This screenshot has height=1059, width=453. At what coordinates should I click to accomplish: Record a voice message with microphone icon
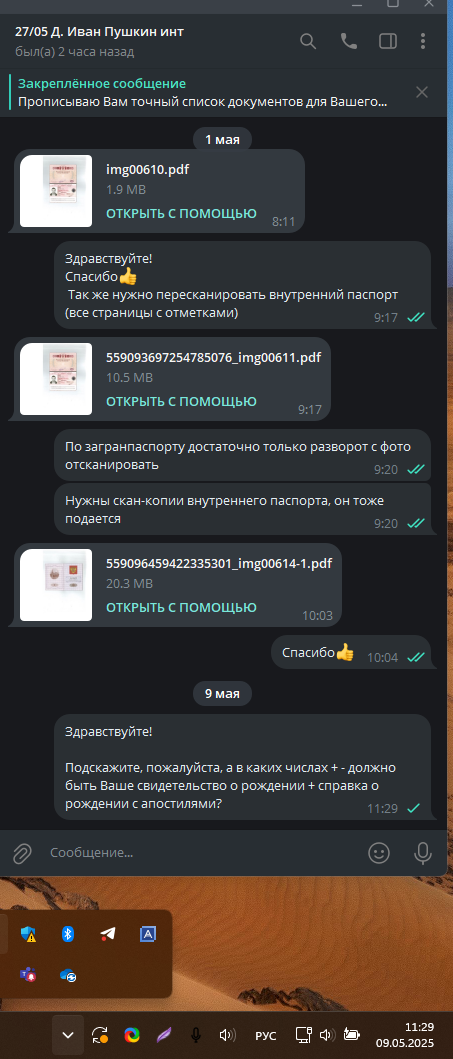click(x=423, y=853)
